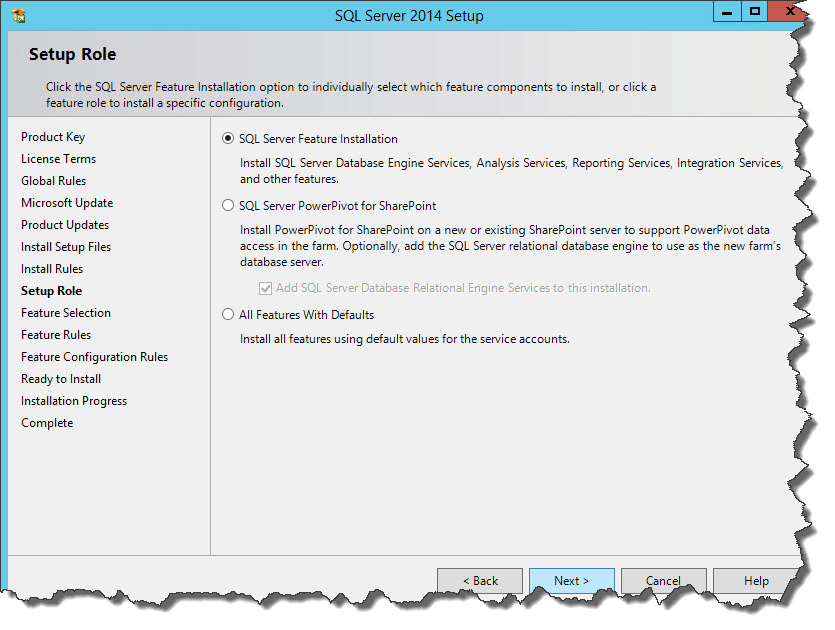
Task: Click Install Setup Files step
Action: (x=66, y=247)
